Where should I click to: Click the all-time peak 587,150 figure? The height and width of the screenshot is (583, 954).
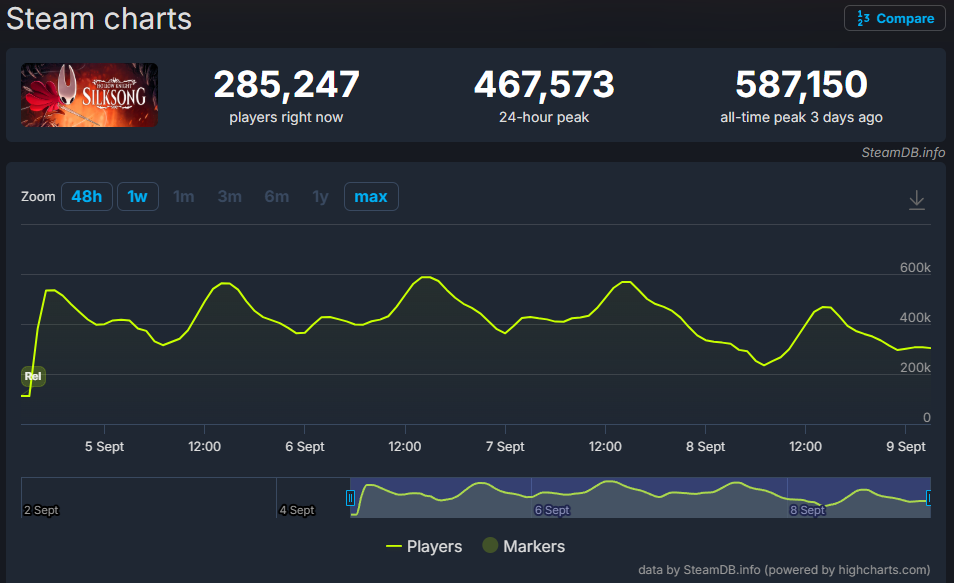(x=800, y=85)
